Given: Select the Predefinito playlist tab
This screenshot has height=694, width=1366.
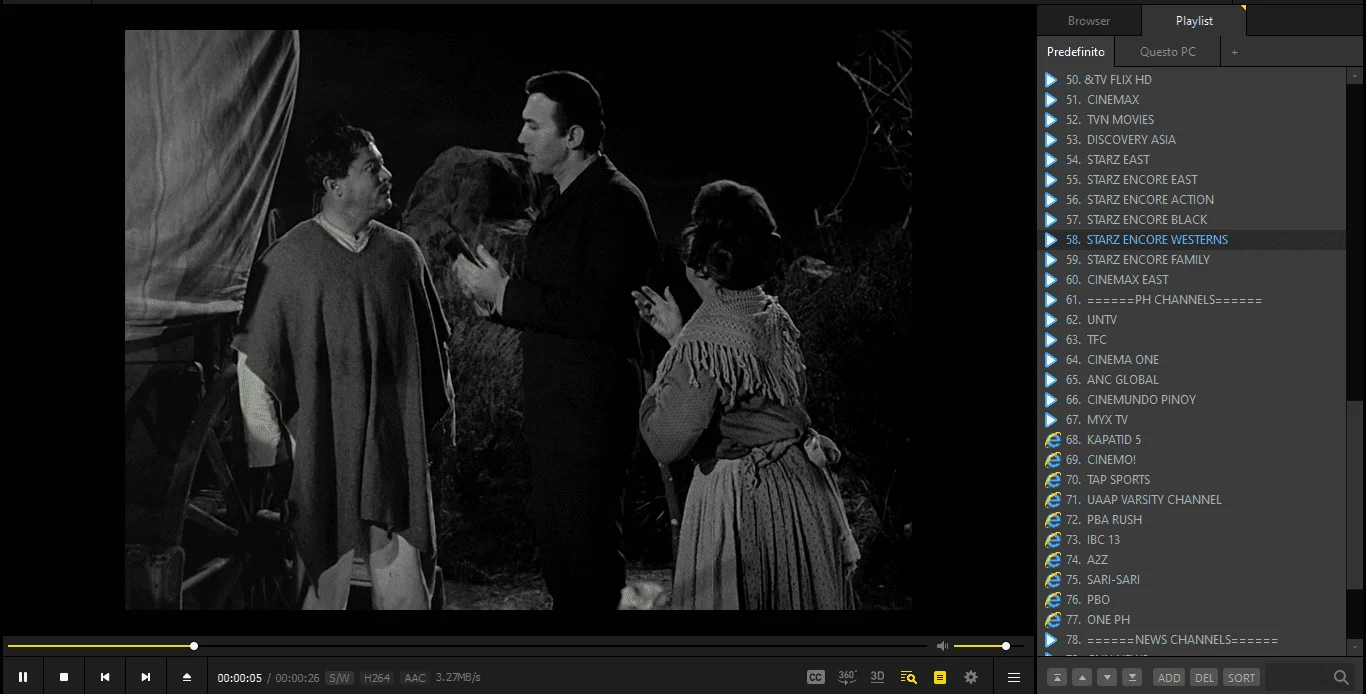Looking at the screenshot, I should (1076, 52).
